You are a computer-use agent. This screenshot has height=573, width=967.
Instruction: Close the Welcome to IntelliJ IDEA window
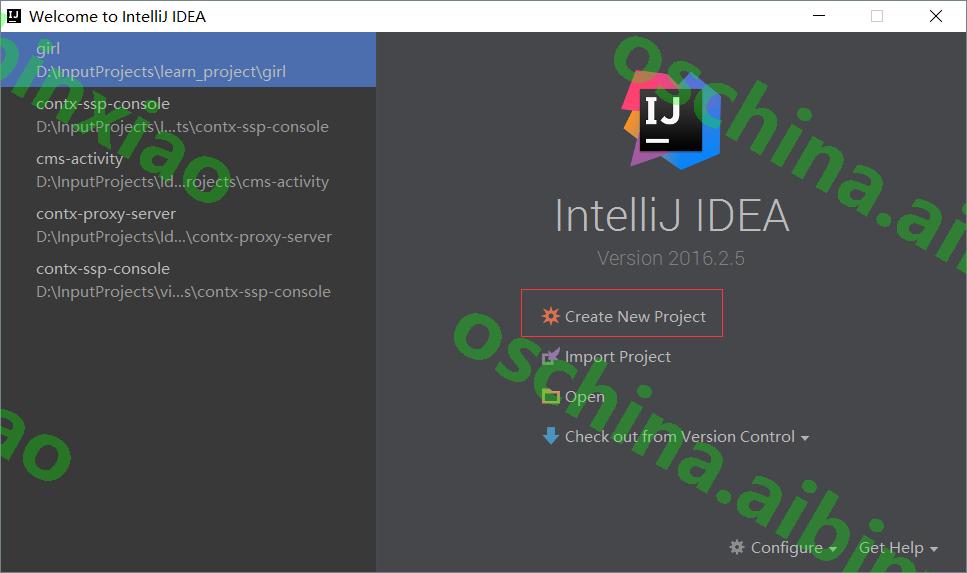936,15
